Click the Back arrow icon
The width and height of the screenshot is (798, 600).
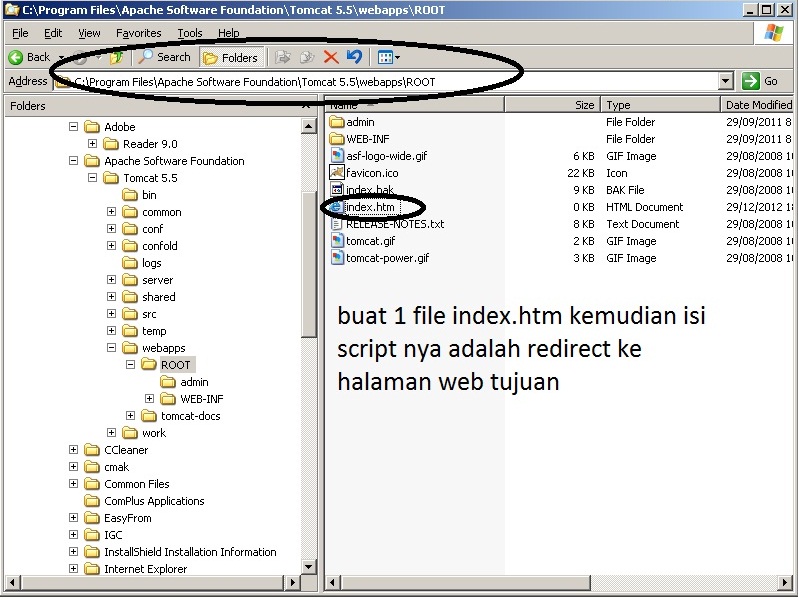point(16,57)
